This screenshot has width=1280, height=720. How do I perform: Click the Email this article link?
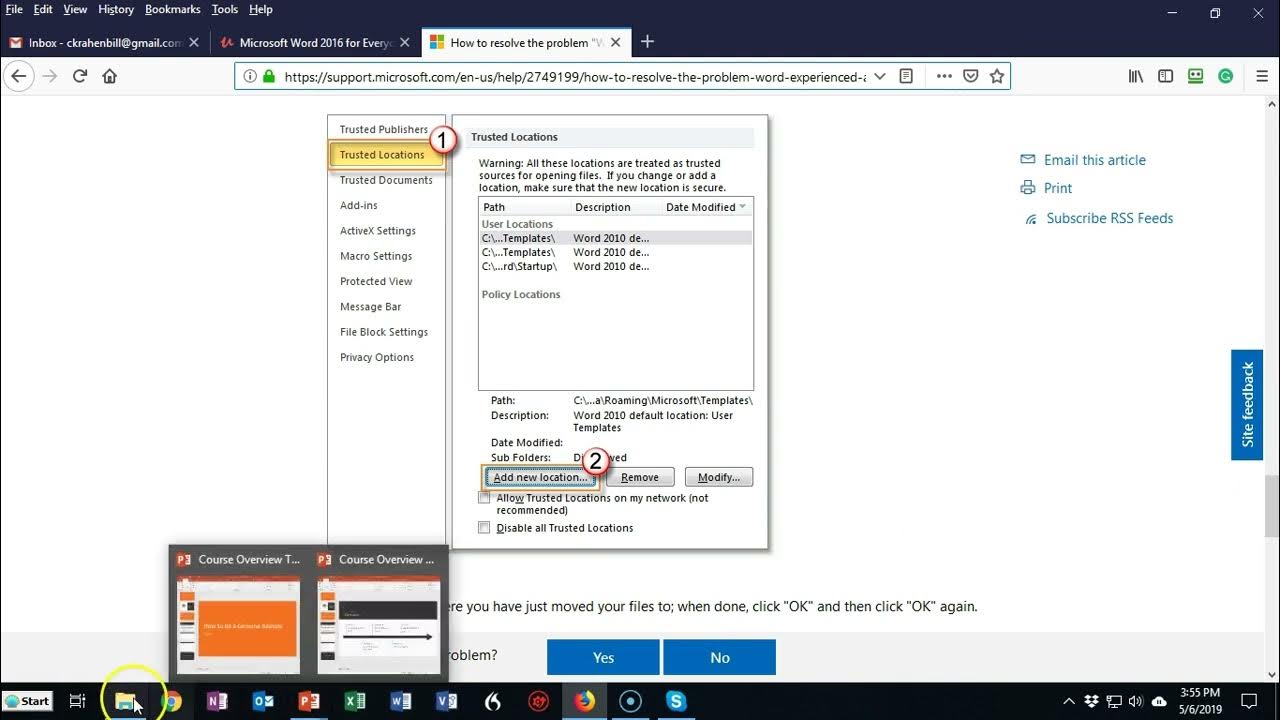coord(1094,160)
